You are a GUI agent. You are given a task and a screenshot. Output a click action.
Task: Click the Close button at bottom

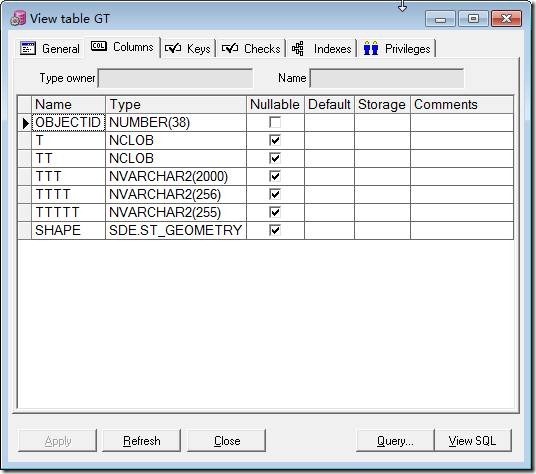[x=227, y=441]
